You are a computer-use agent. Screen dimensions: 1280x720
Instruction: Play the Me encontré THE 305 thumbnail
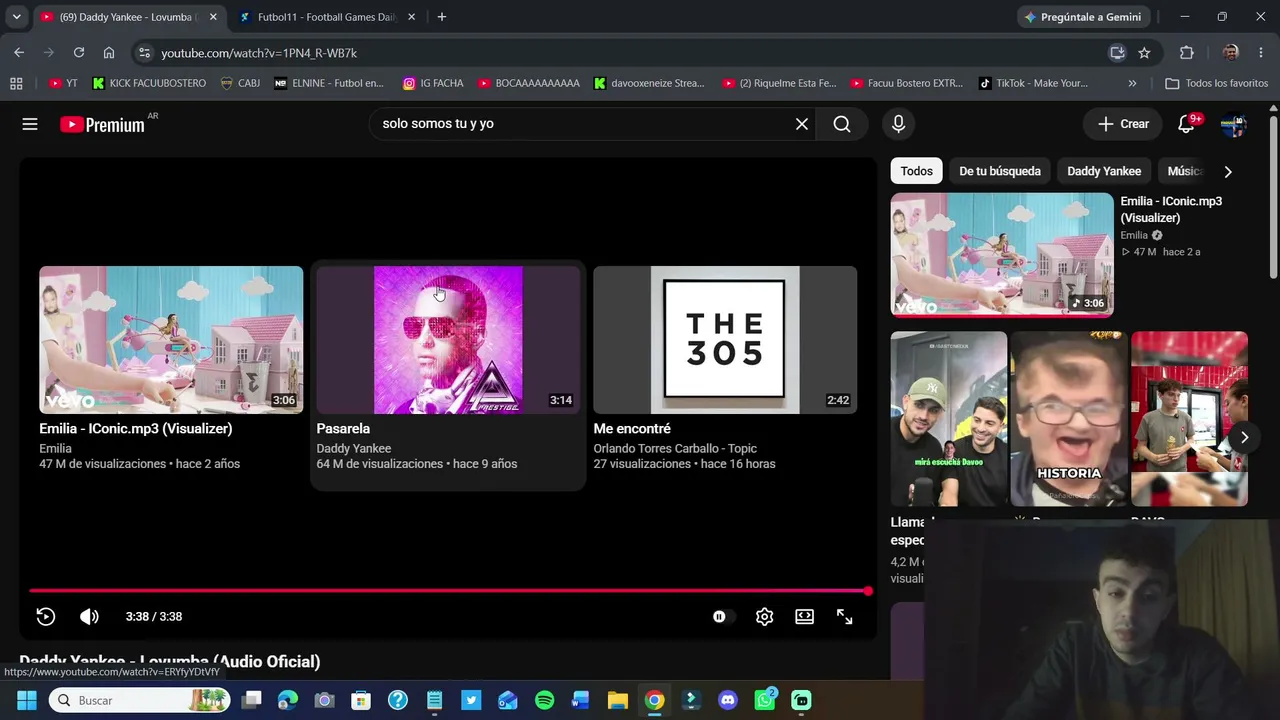pos(725,340)
